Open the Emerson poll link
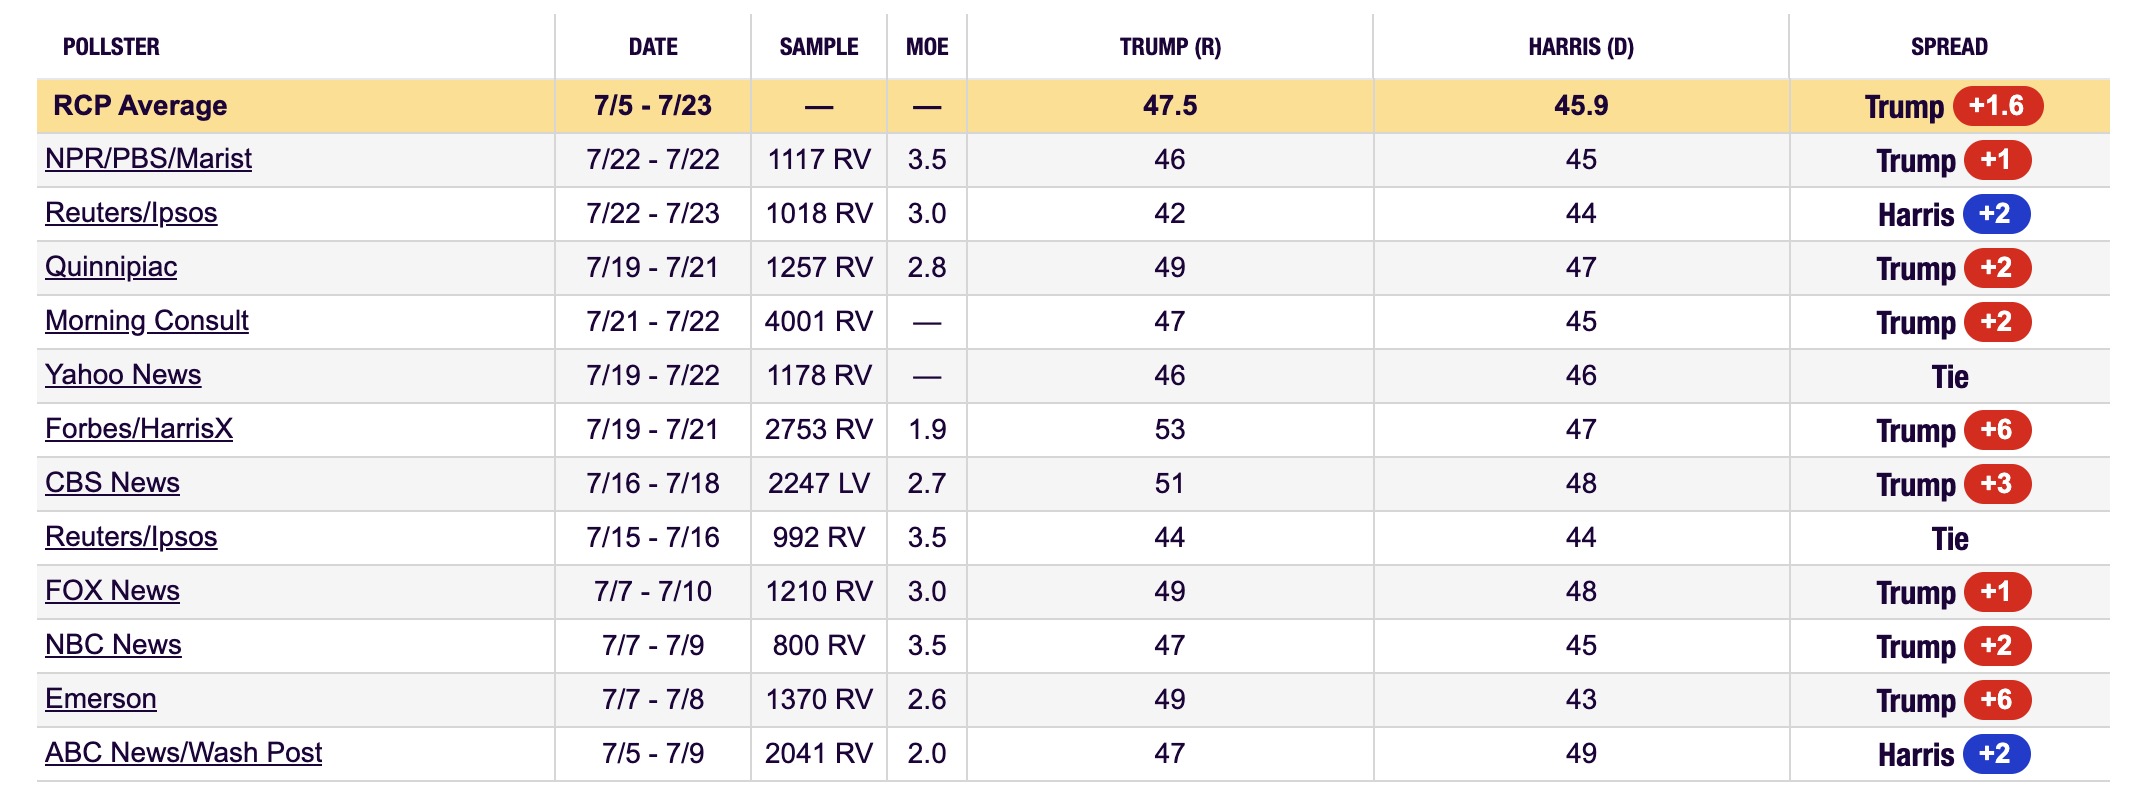The width and height of the screenshot is (2144, 798). [x=101, y=699]
